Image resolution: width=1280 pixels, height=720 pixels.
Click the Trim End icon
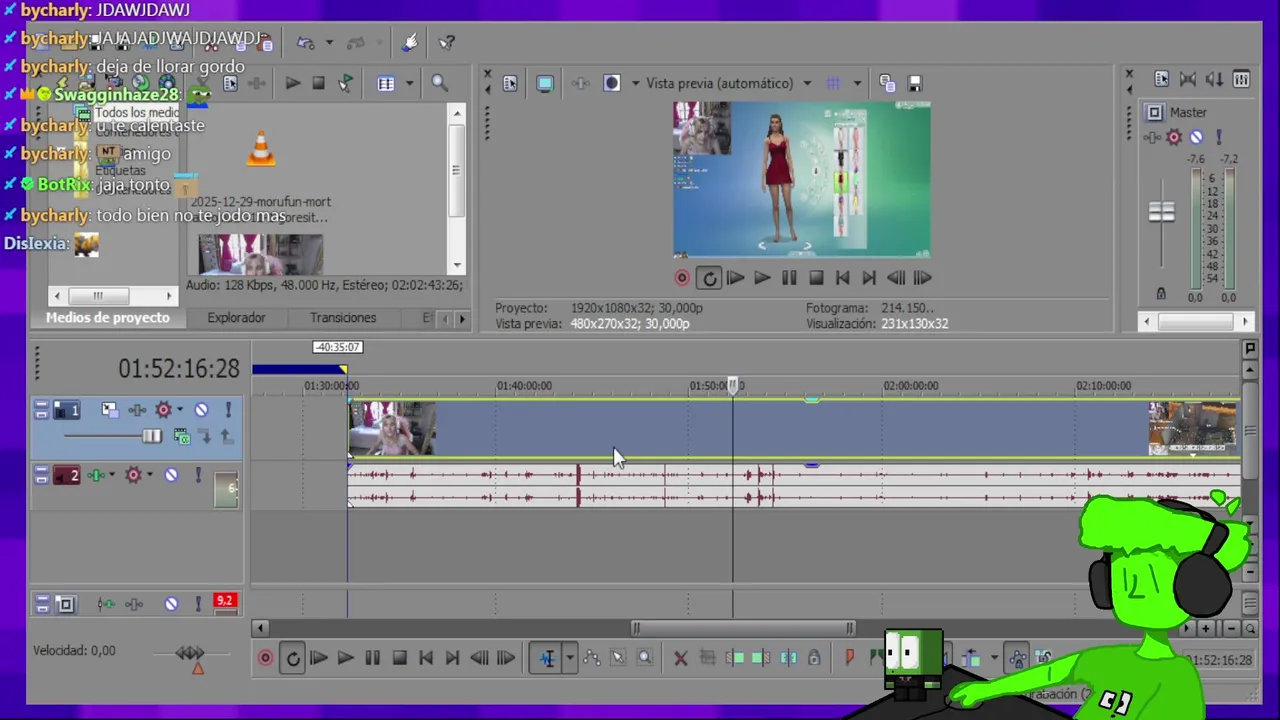pyautogui.click(x=761, y=658)
